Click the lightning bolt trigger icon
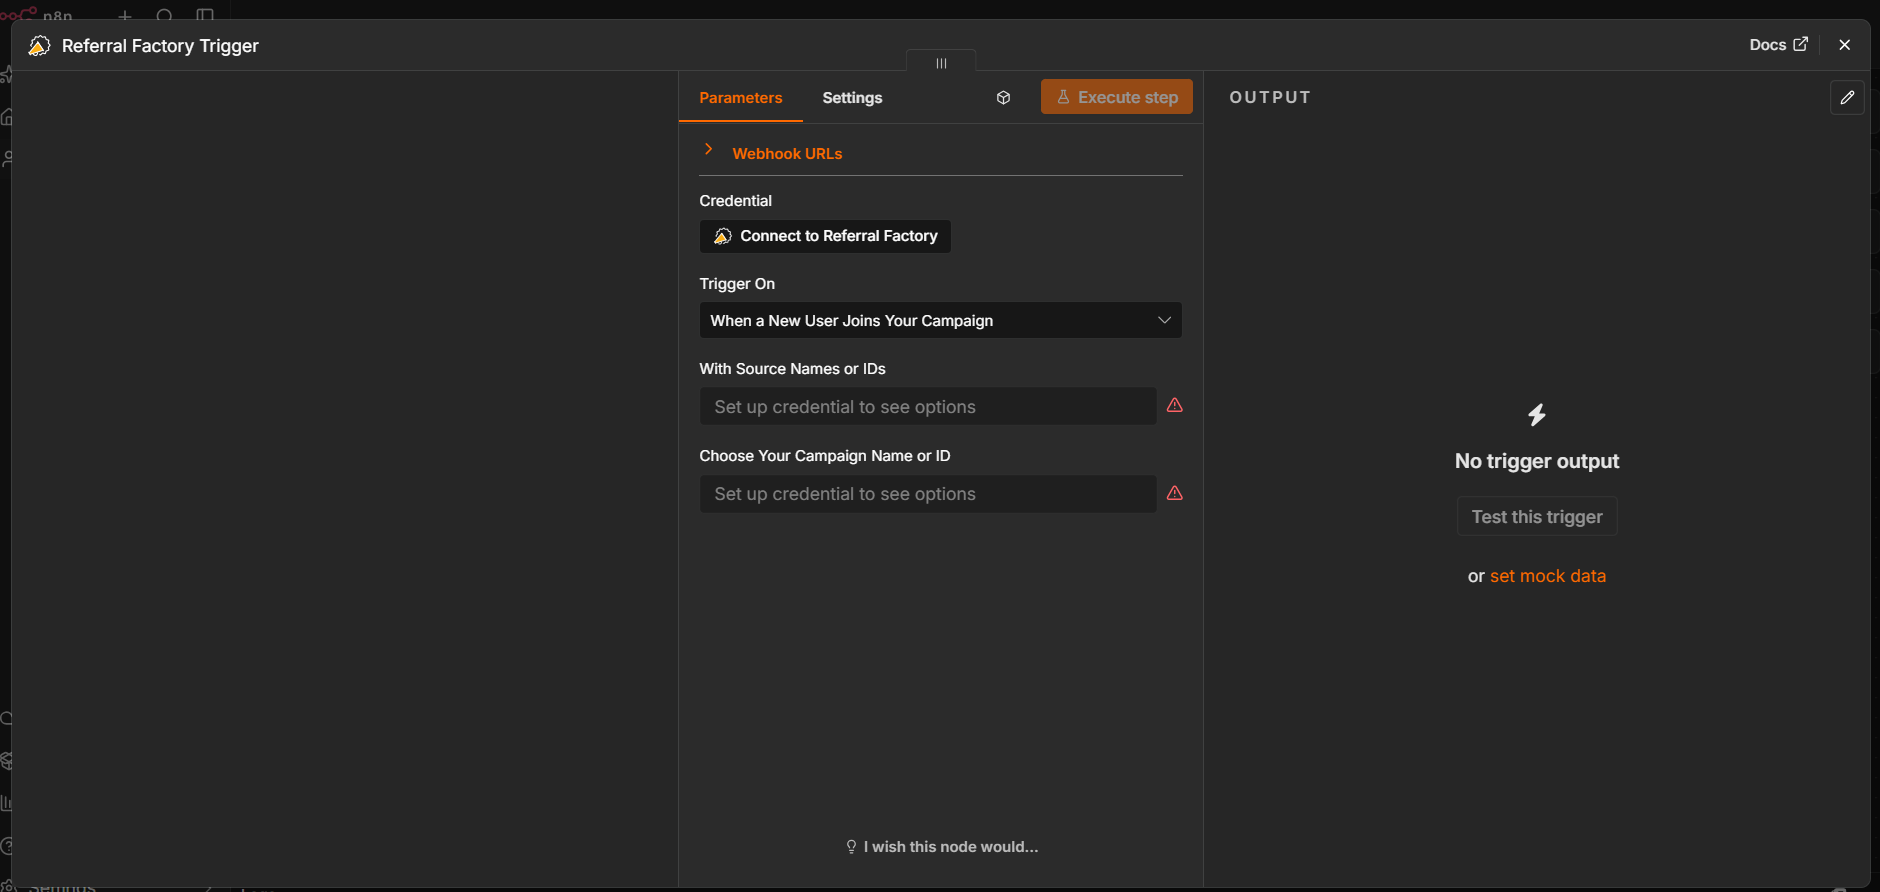Screen dimensions: 1880x892 tap(1537, 415)
